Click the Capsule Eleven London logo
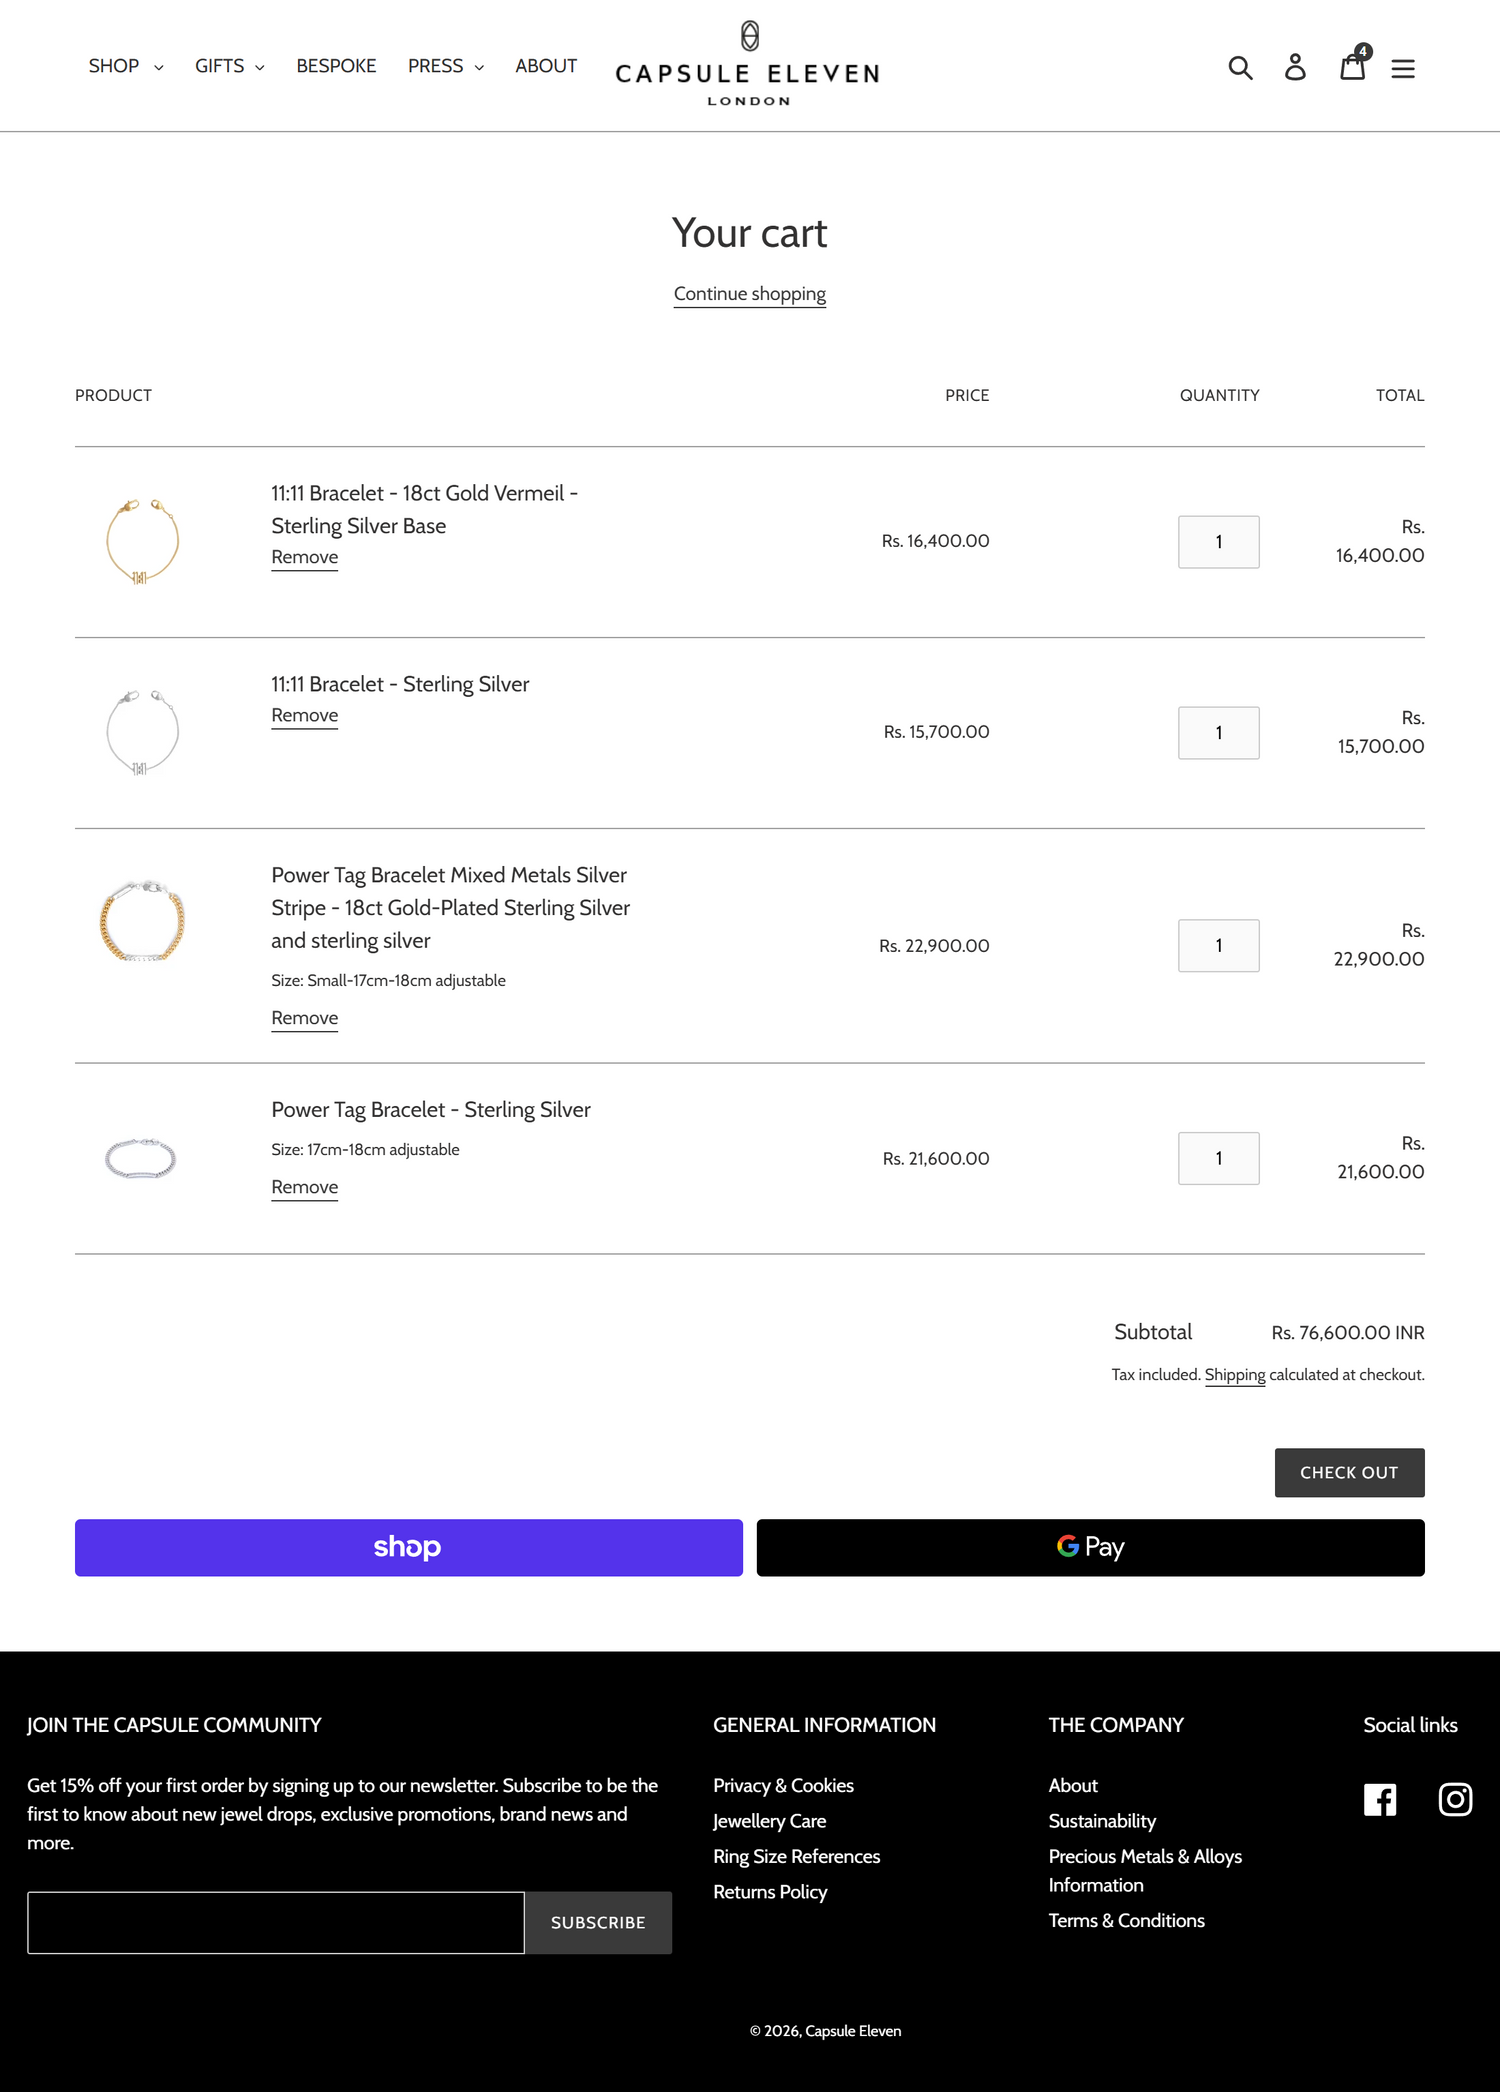1500x2092 pixels. click(x=748, y=64)
